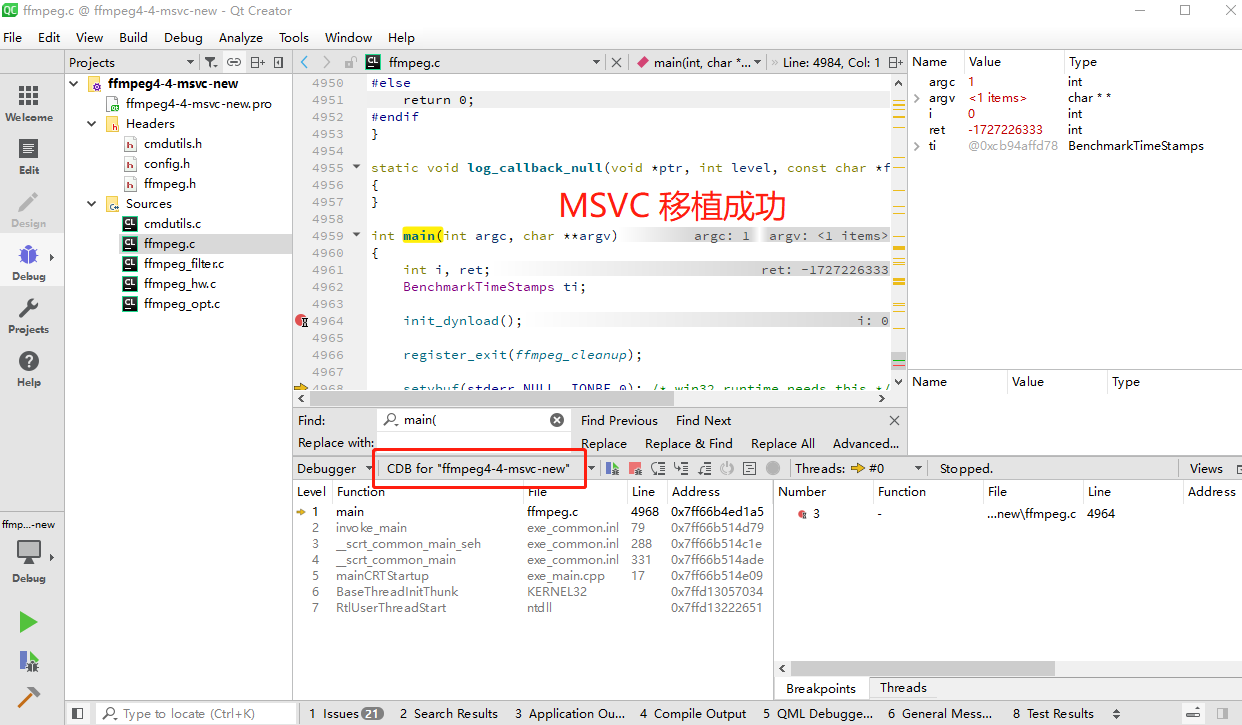Image resolution: width=1242 pixels, height=725 pixels.
Task: Switch to Breakpoints tab
Action: click(821, 688)
